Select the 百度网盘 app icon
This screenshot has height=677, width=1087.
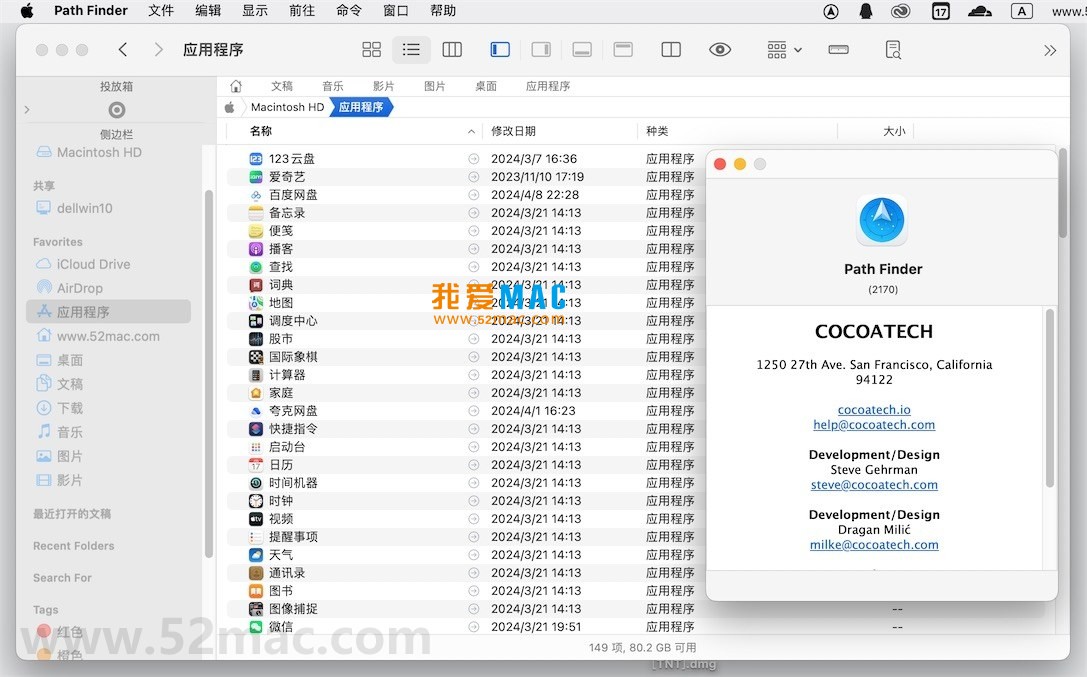[x=256, y=195]
